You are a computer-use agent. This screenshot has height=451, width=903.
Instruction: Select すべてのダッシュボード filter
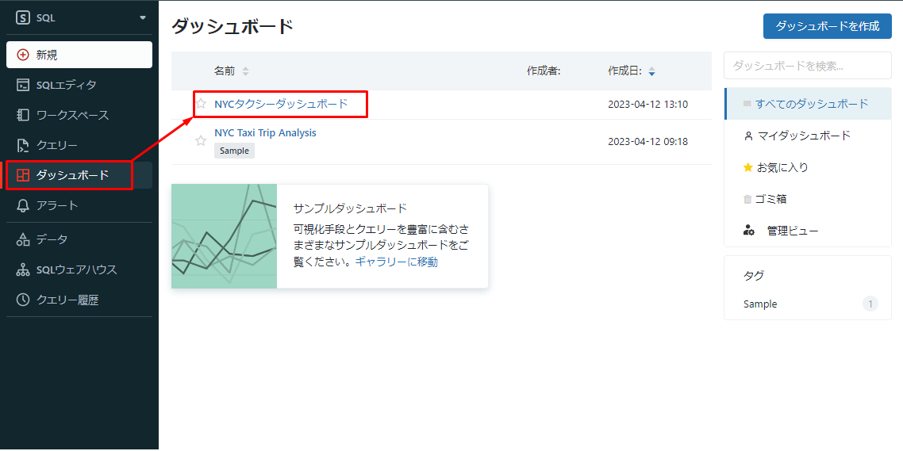(808, 104)
